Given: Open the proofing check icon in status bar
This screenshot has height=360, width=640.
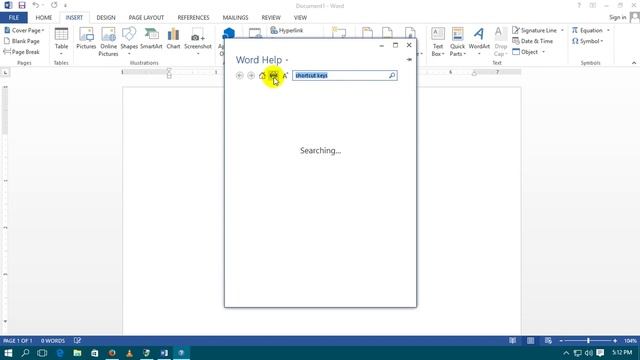Looking at the screenshot, I should [78, 340].
